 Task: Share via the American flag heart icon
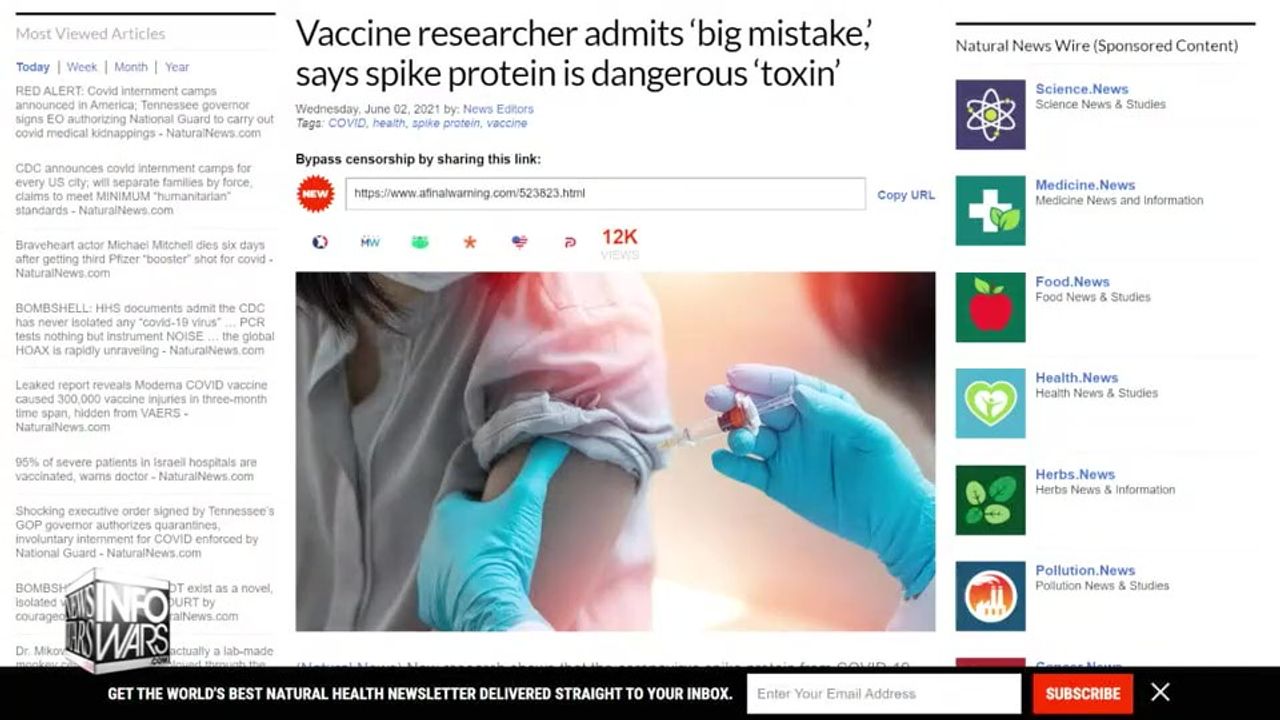519,242
